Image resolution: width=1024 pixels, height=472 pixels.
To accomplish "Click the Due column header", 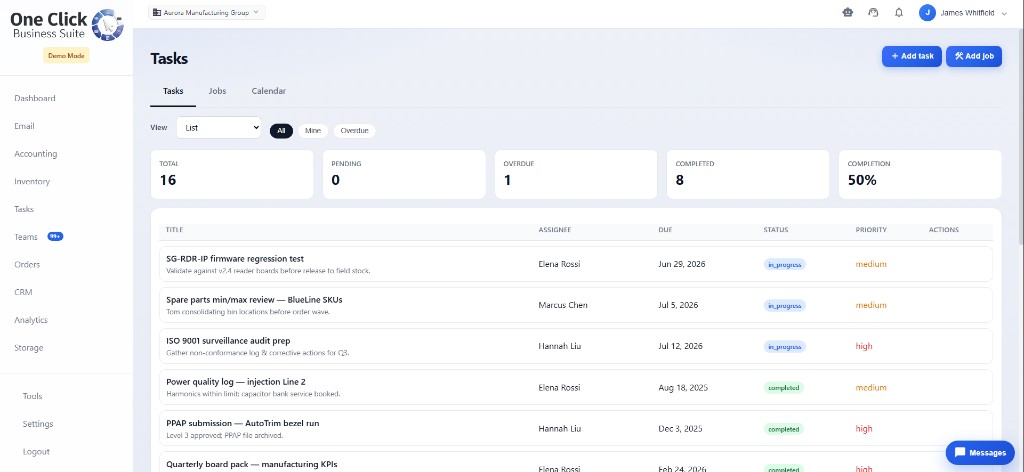I will coord(665,230).
